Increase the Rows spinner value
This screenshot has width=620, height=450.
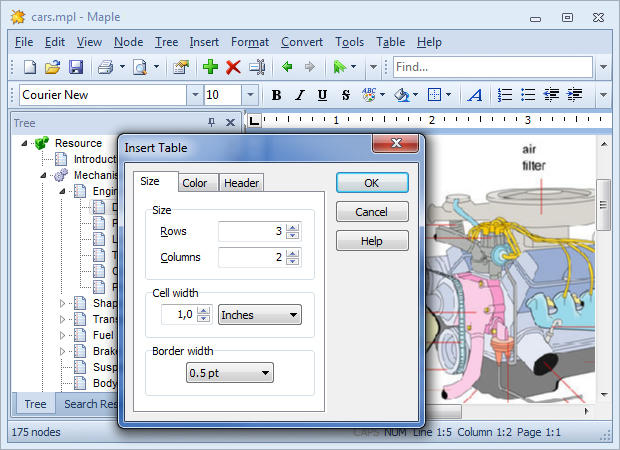point(293,227)
